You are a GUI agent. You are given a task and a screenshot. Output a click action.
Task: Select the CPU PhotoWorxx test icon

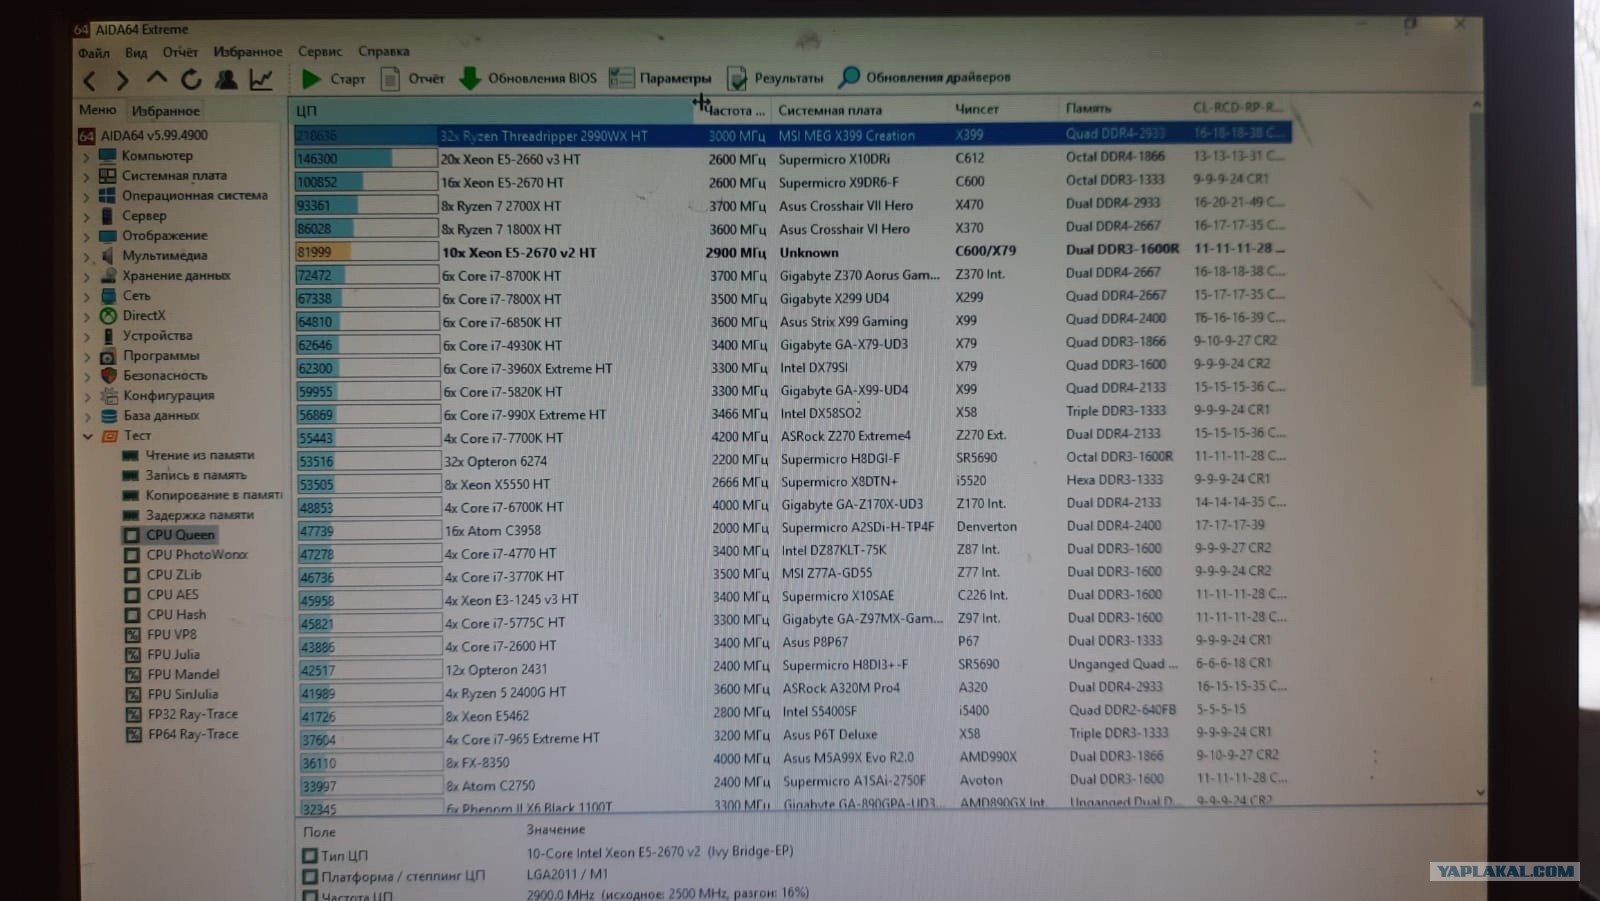tap(131, 555)
